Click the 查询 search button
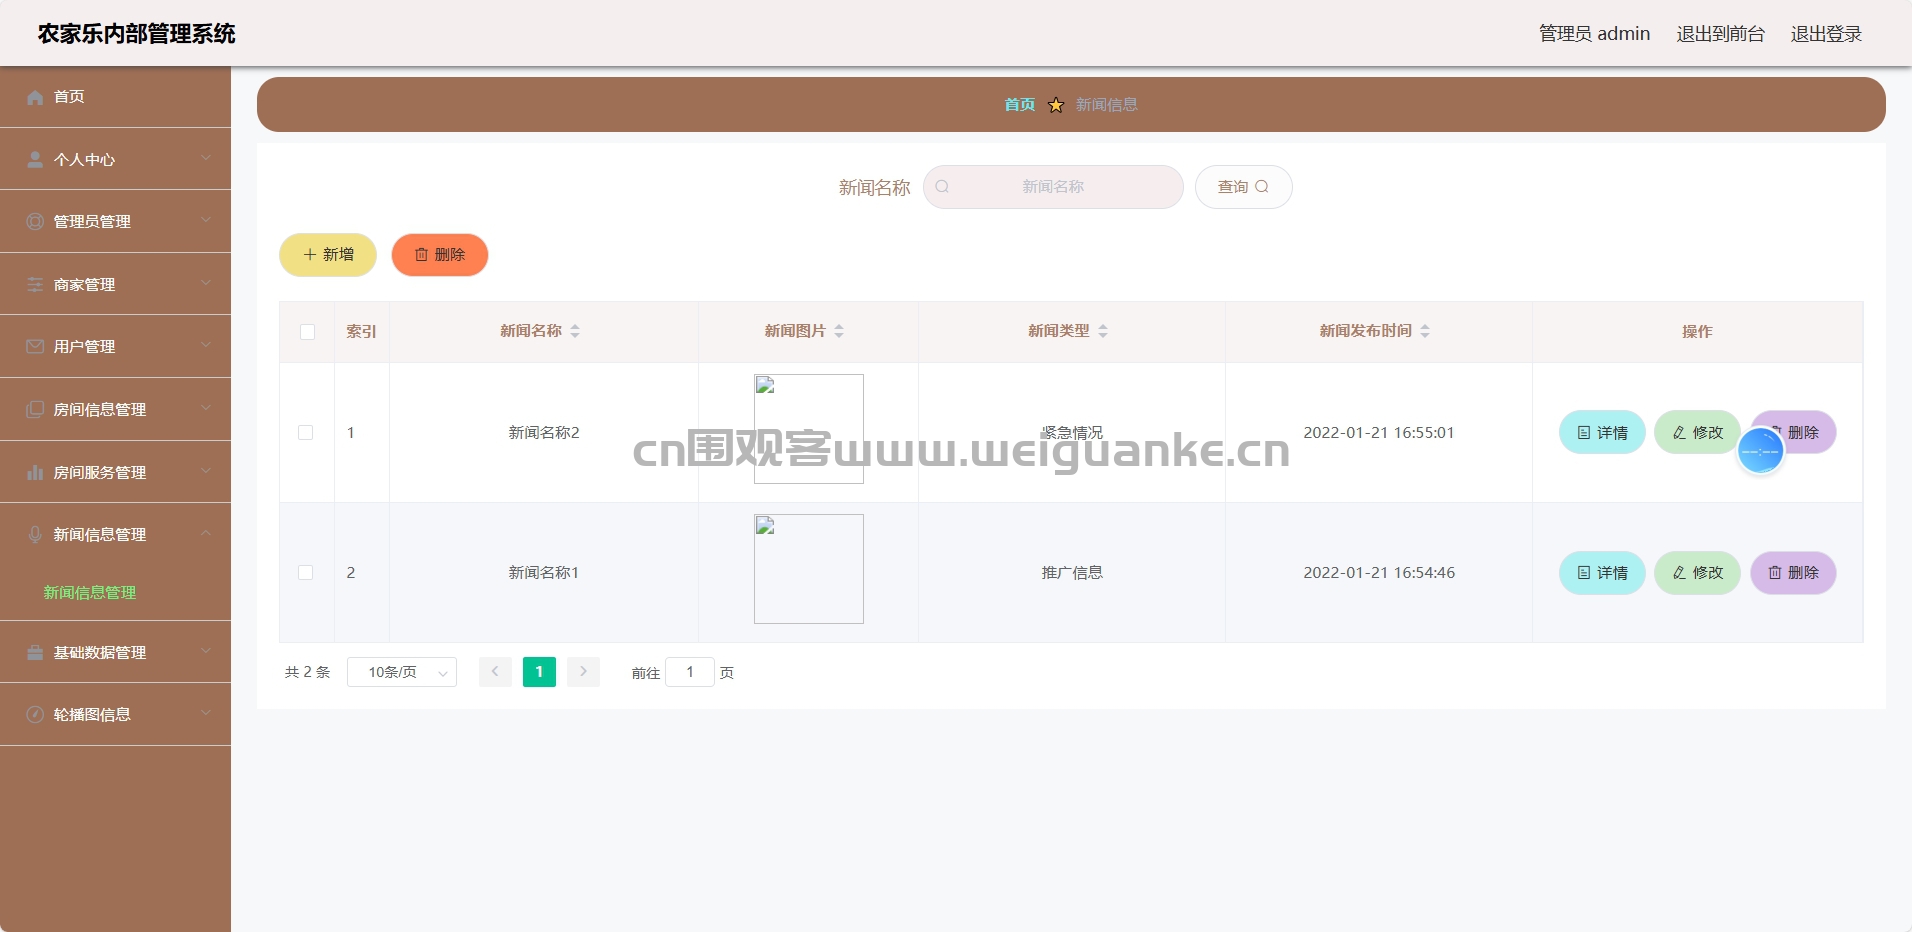This screenshot has width=1912, height=932. [1243, 187]
